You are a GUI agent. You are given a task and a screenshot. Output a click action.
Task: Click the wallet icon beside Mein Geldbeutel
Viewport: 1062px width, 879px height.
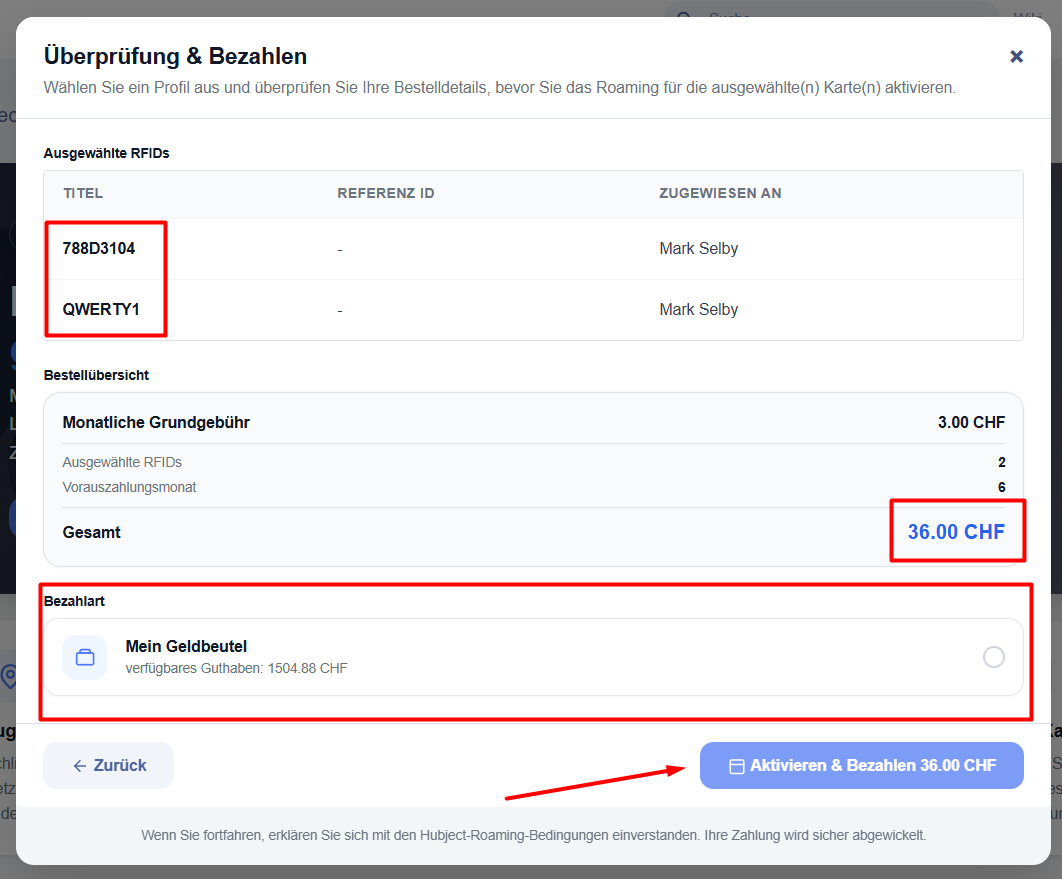[85, 657]
